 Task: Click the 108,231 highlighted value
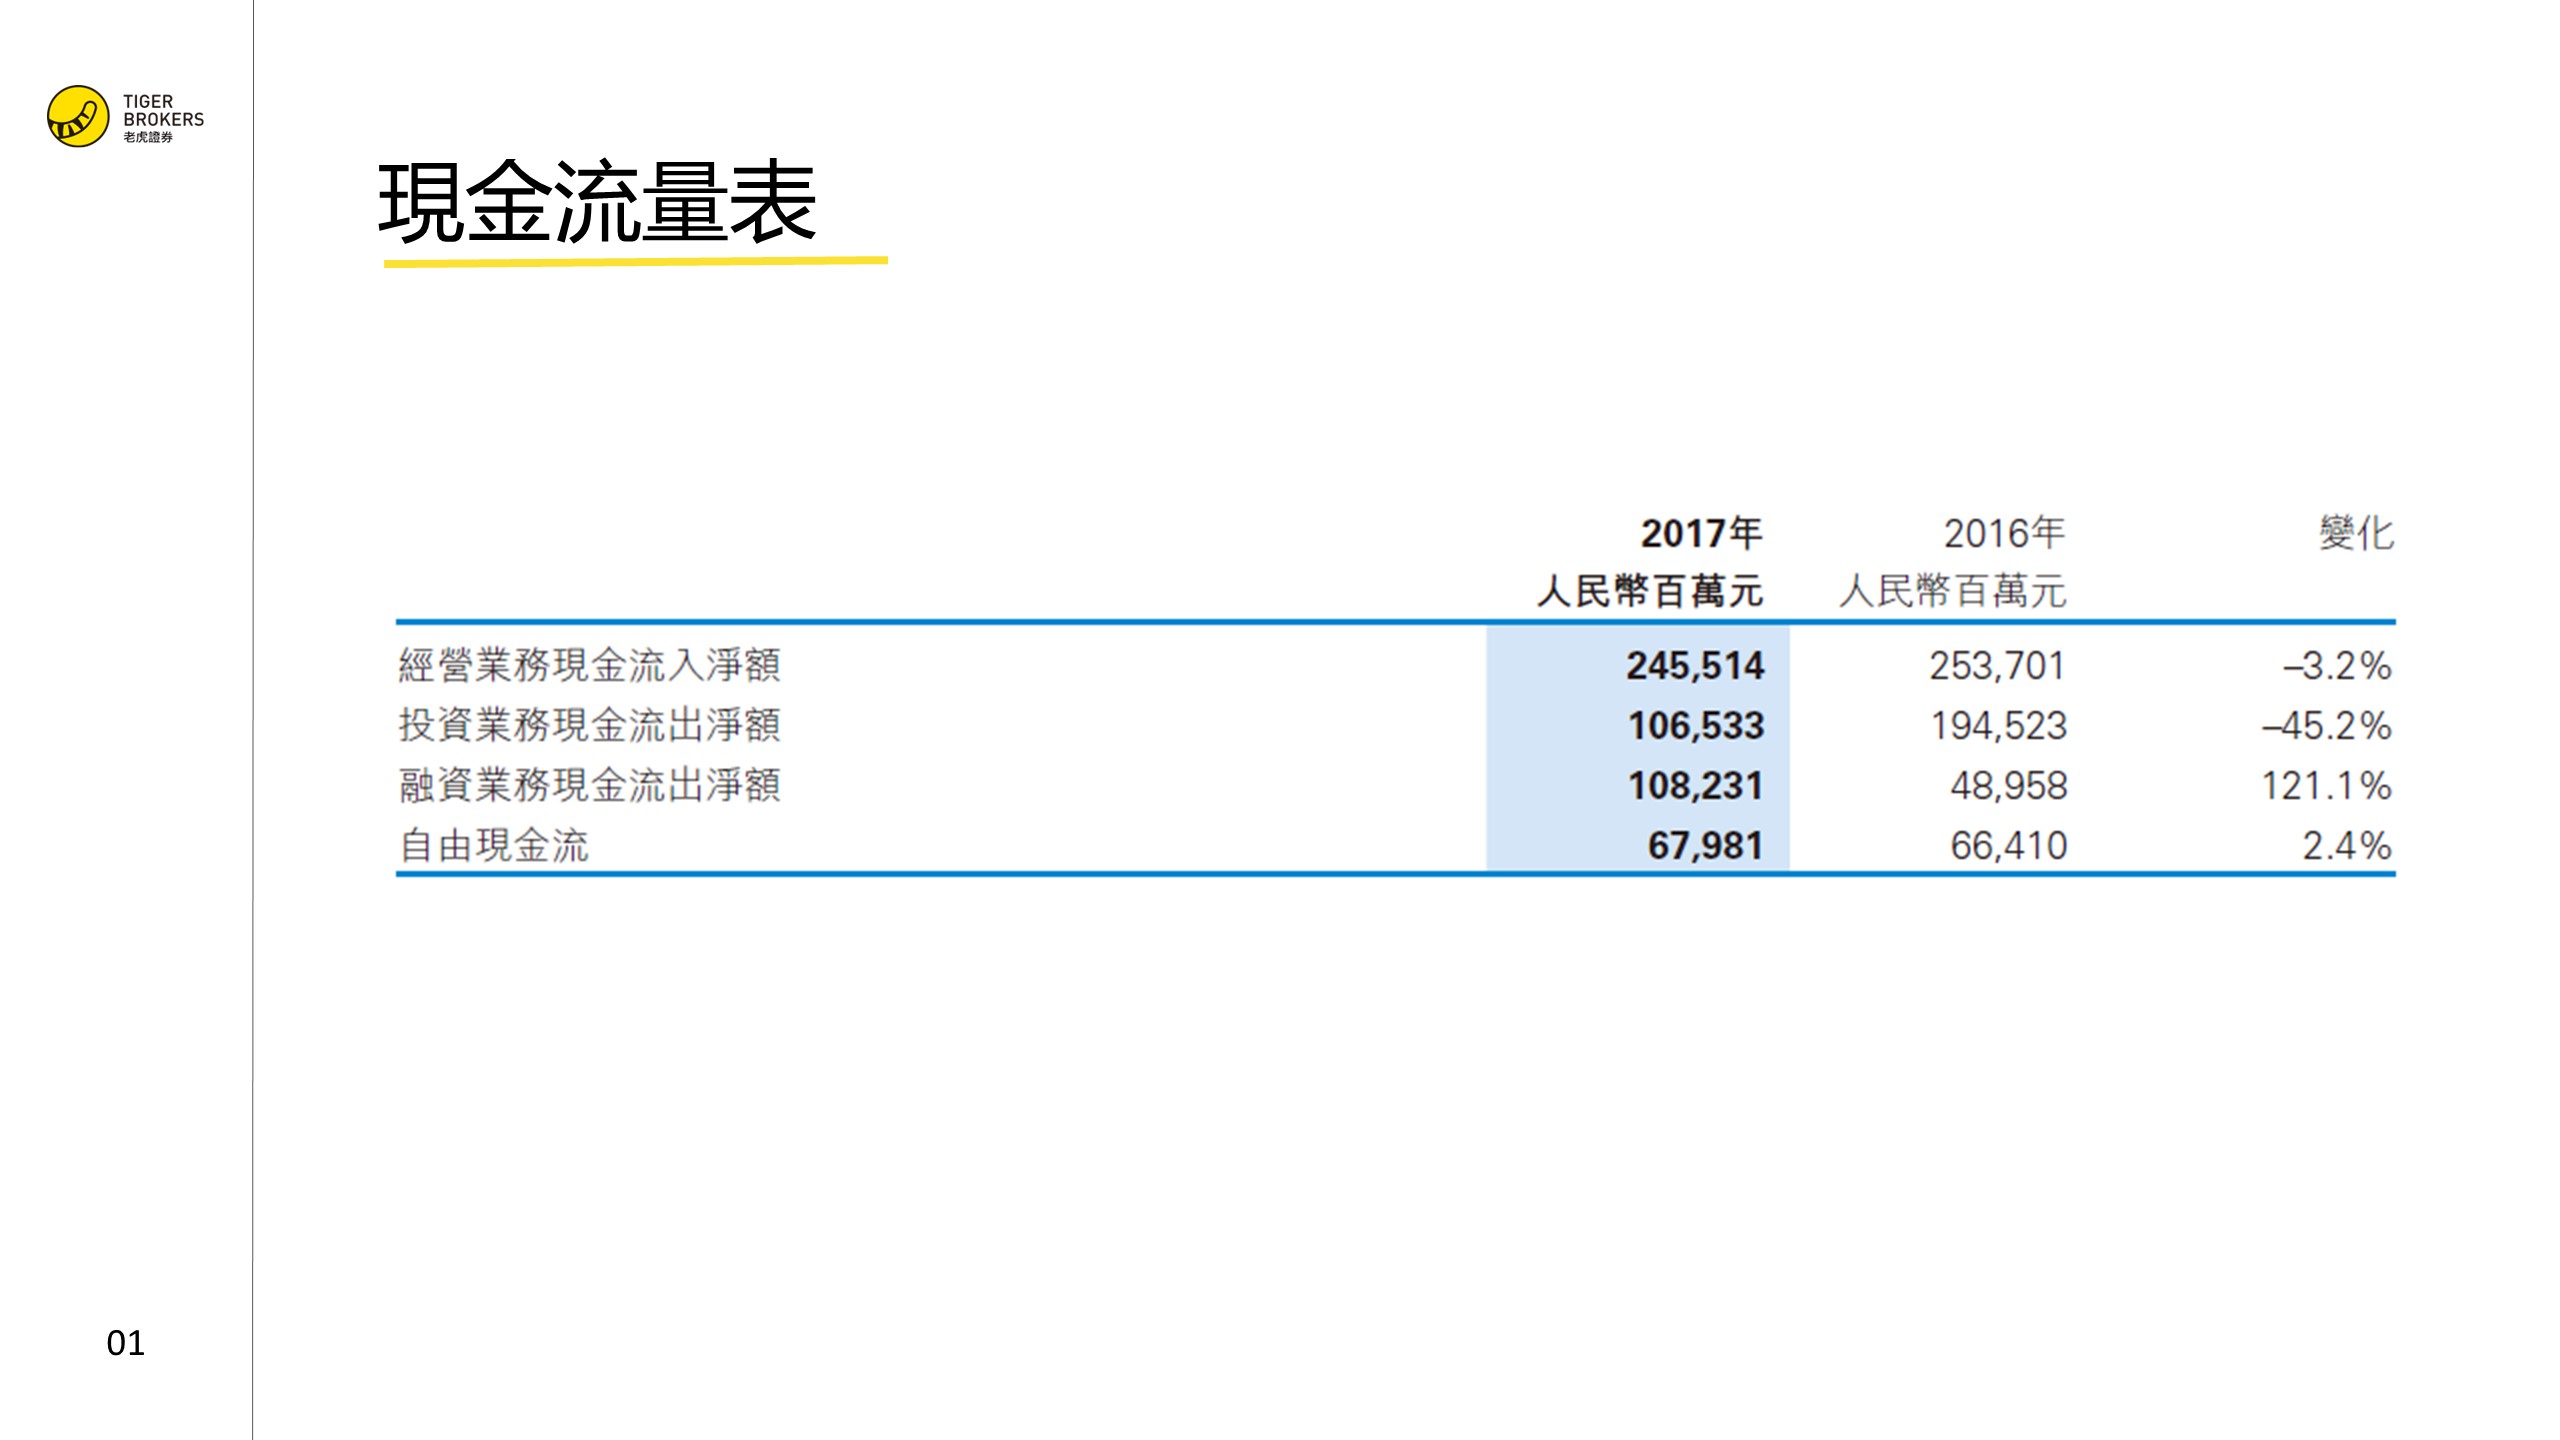[x=1696, y=785]
